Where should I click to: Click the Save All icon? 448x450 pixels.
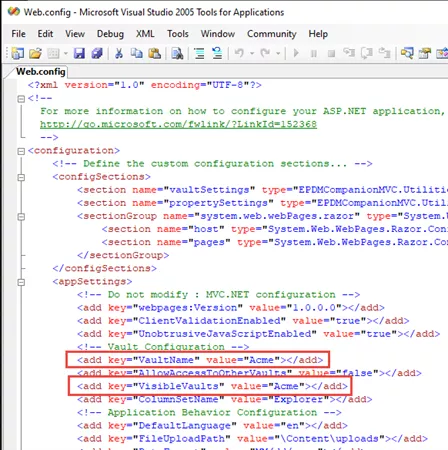pos(97,53)
